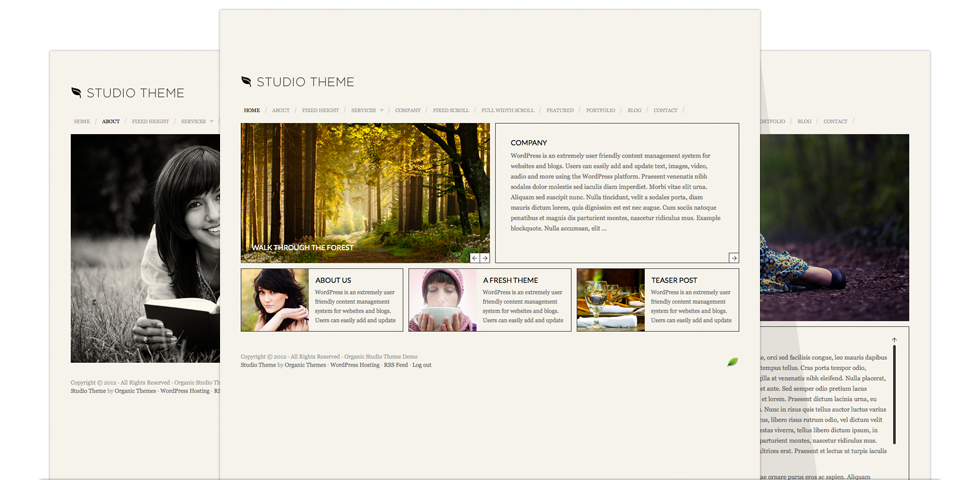Open the RSS Feed link in the center footer
The image size is (980, 480).
pyautogui.click(x=396, y=365)
